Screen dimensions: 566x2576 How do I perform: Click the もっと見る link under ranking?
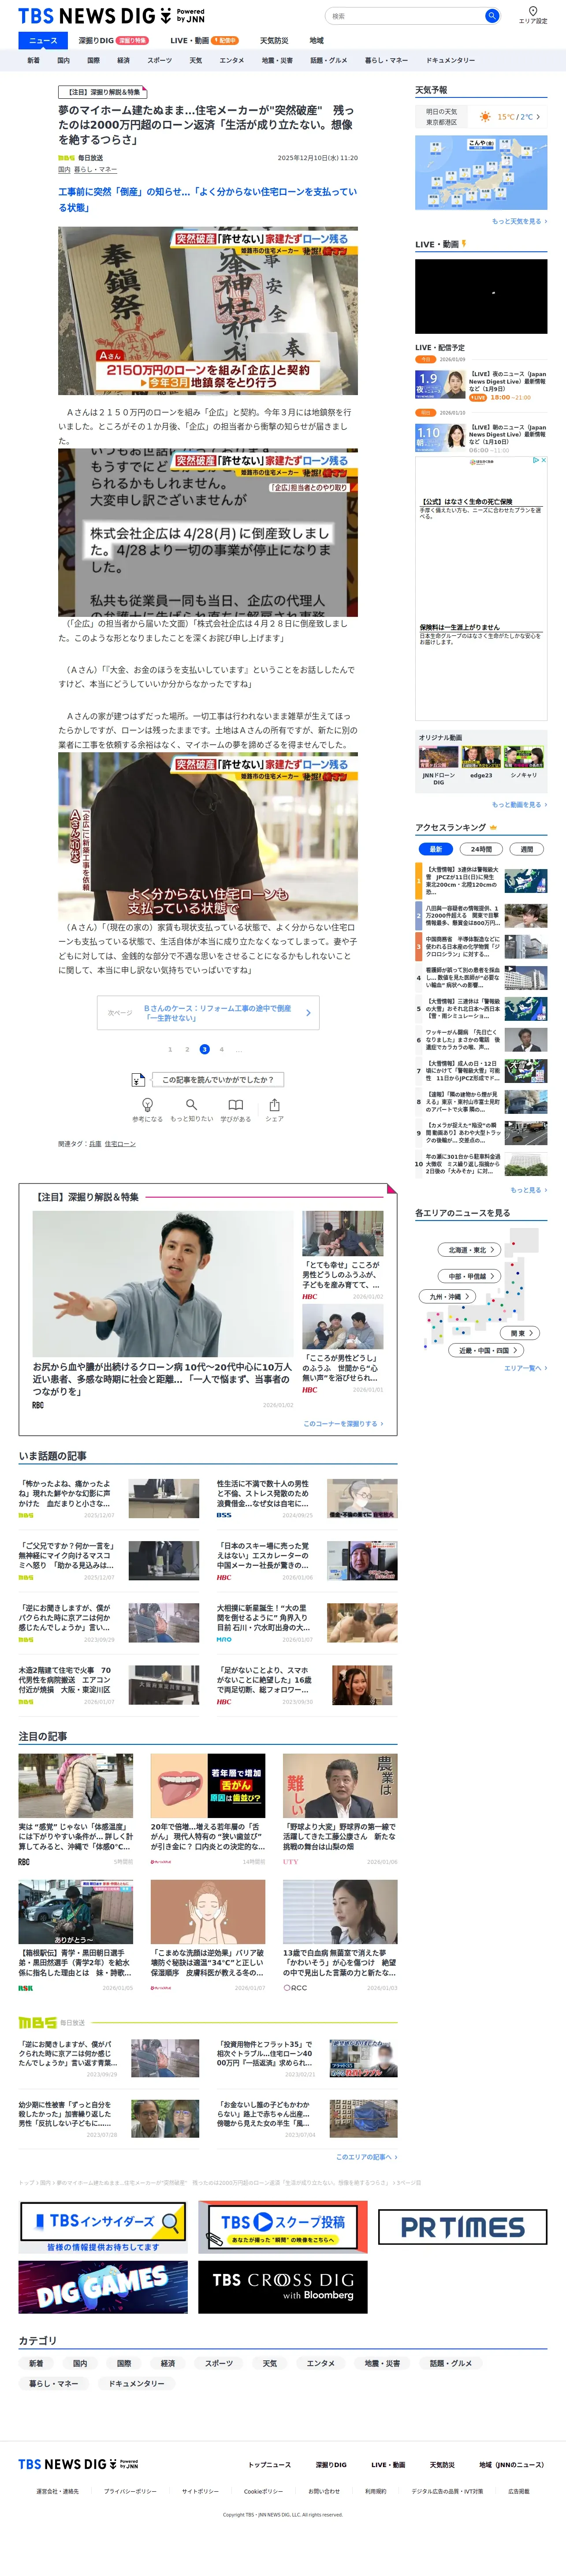pyautogui.click(x=528, y=1190)
